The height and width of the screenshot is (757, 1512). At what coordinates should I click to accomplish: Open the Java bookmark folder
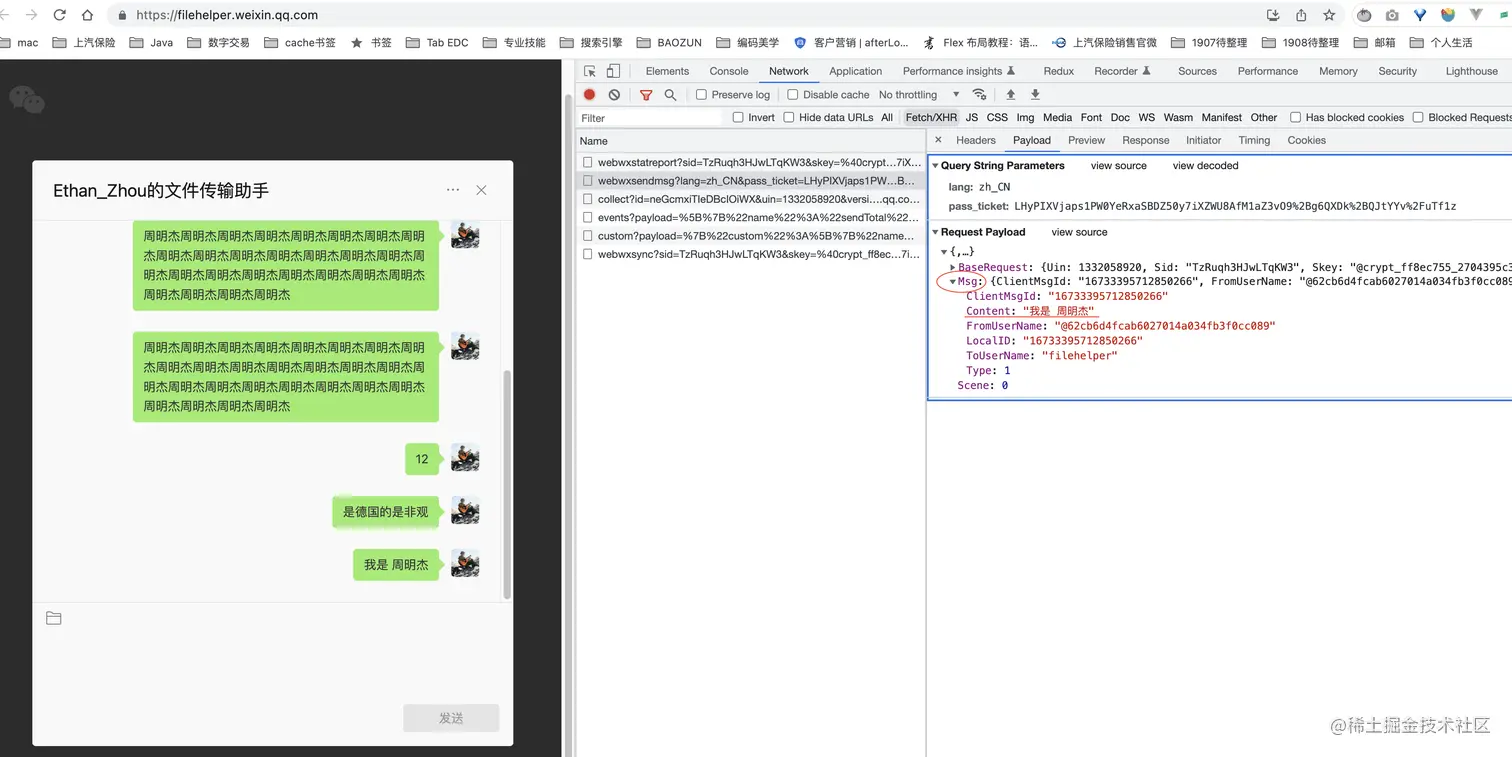point(151,43)
